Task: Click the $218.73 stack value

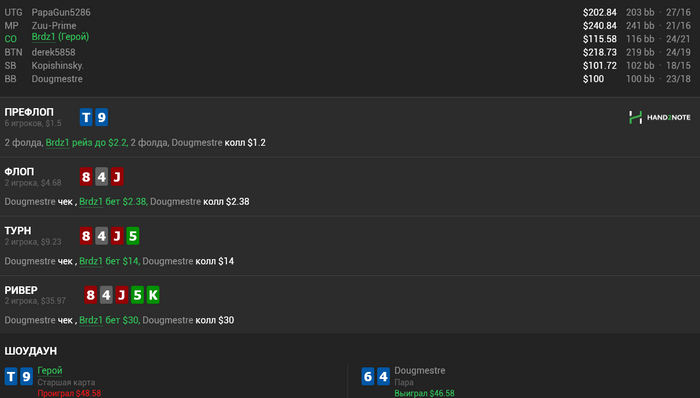Action: pos(600,52)
